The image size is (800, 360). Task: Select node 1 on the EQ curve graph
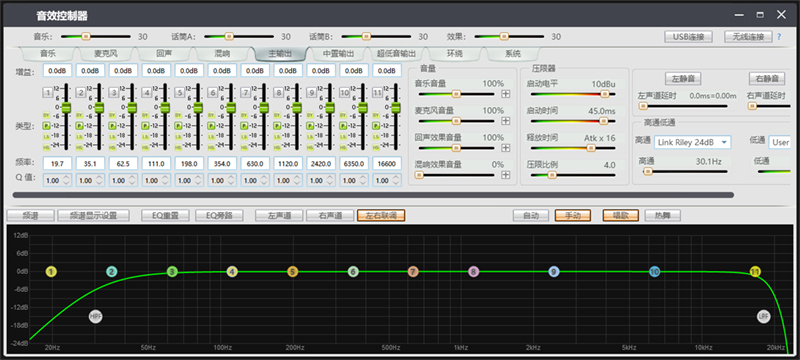pyautogui.click(x=51, y=272)
